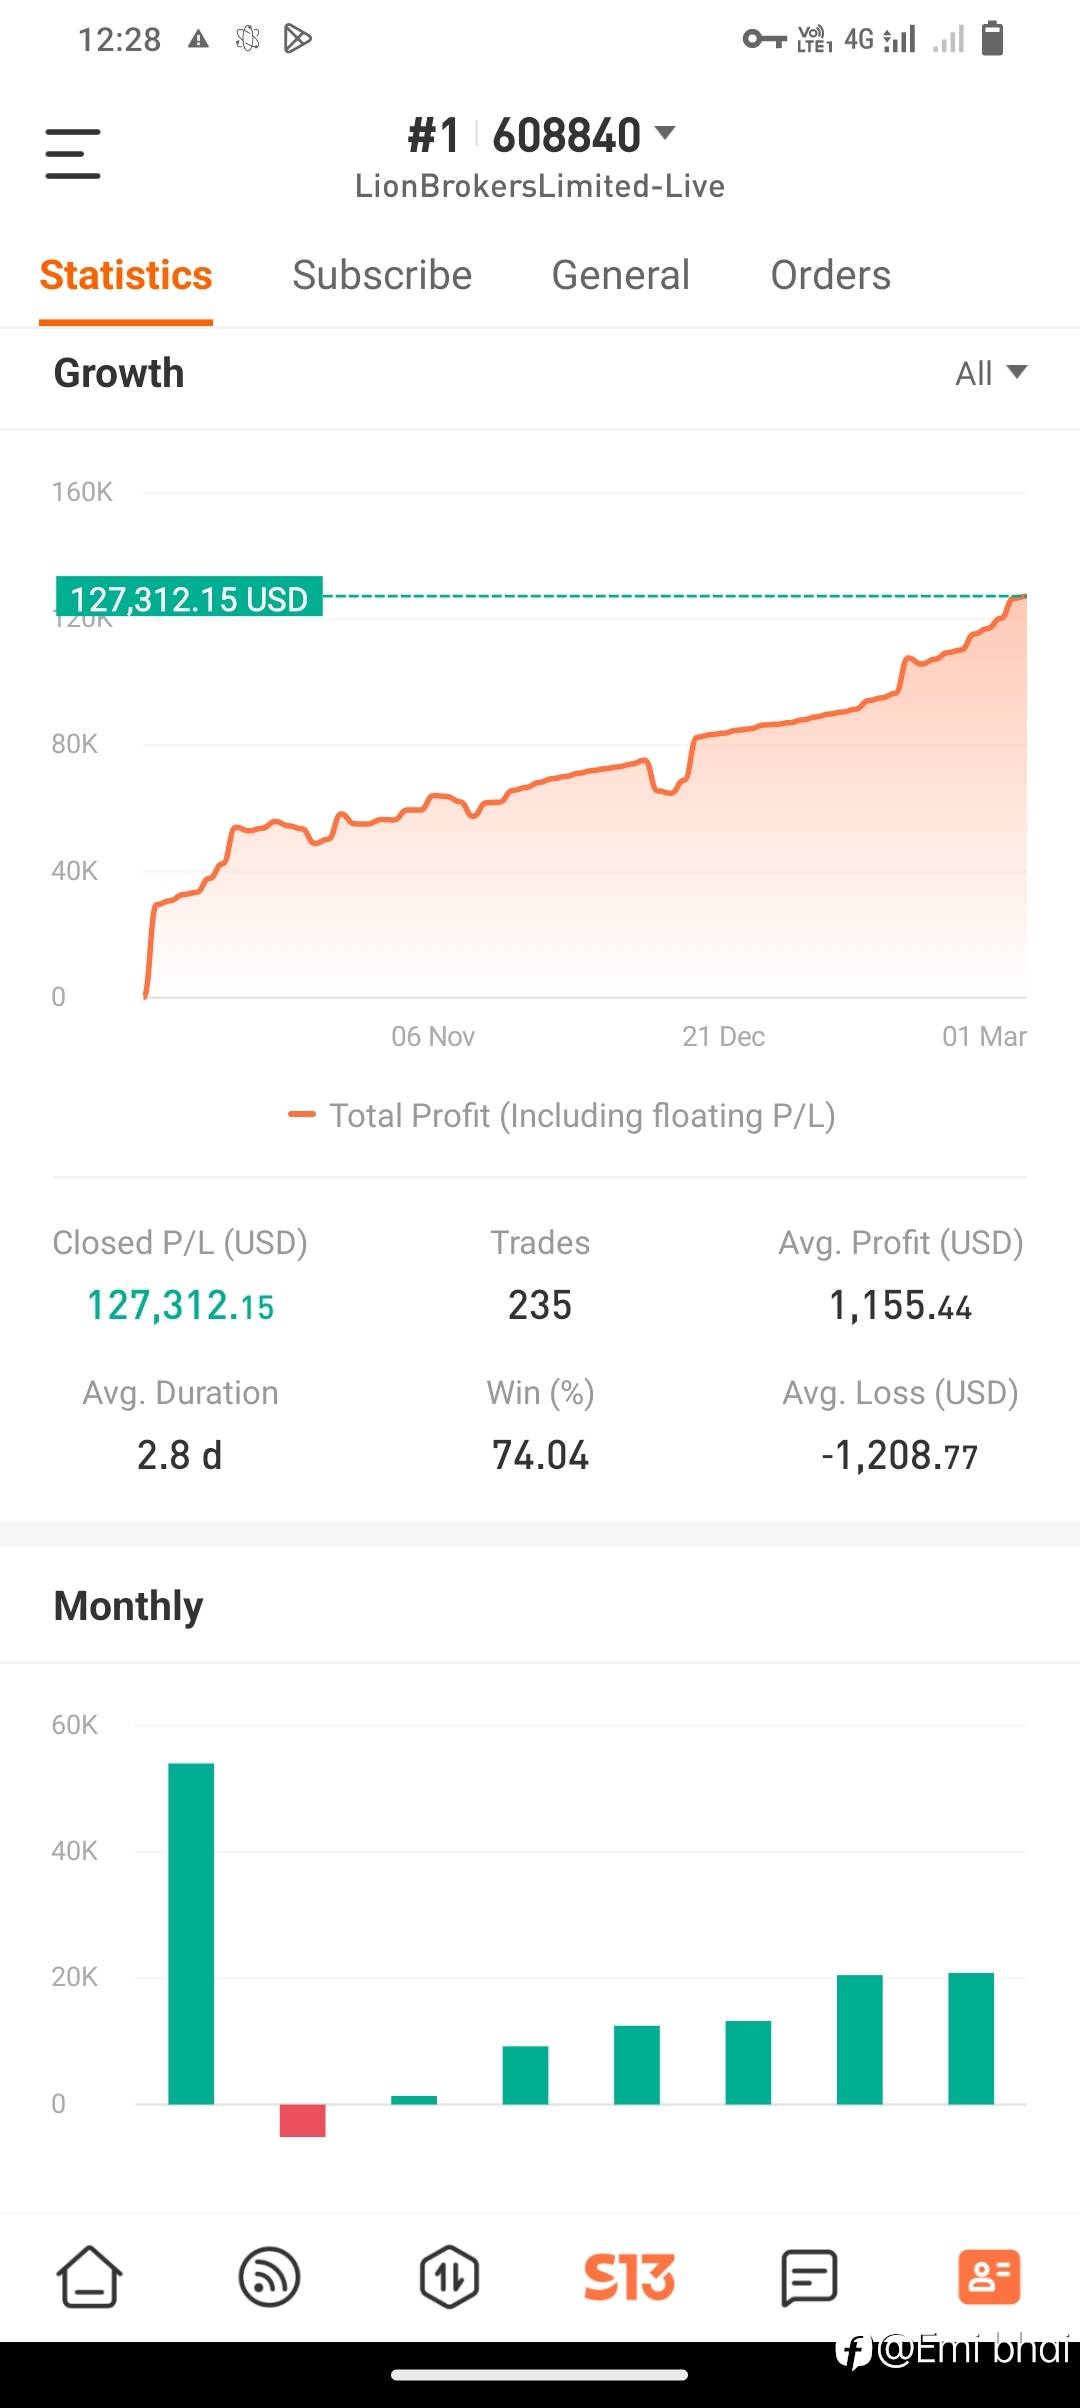Switch to the Orders tab

coord(830,275)
